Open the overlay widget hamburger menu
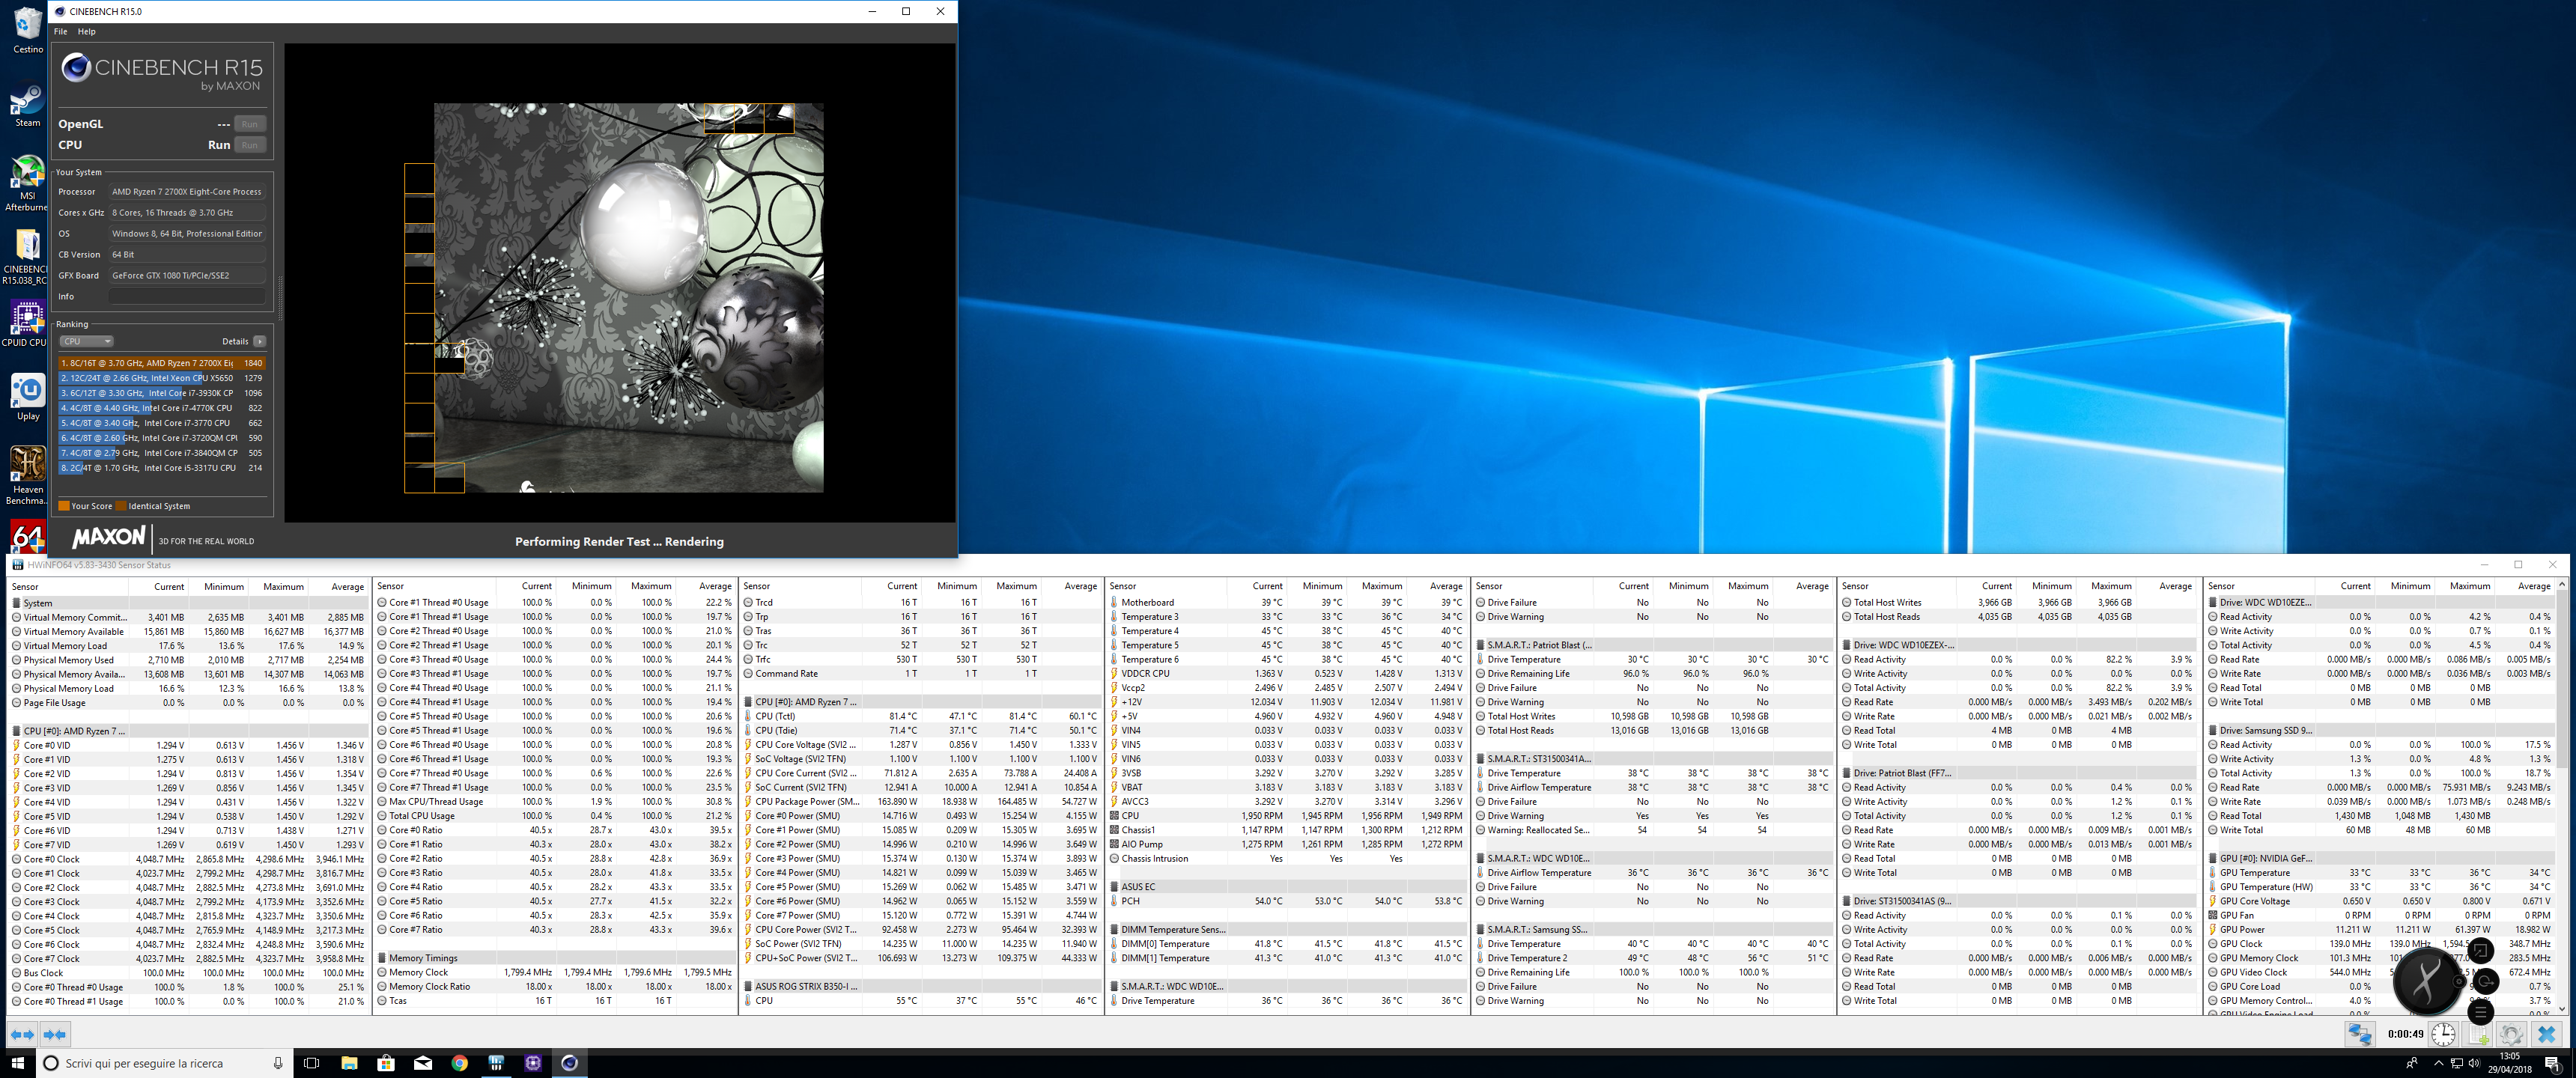The width and height of the screenshot is (2576, 1078). (2480, 1012)
